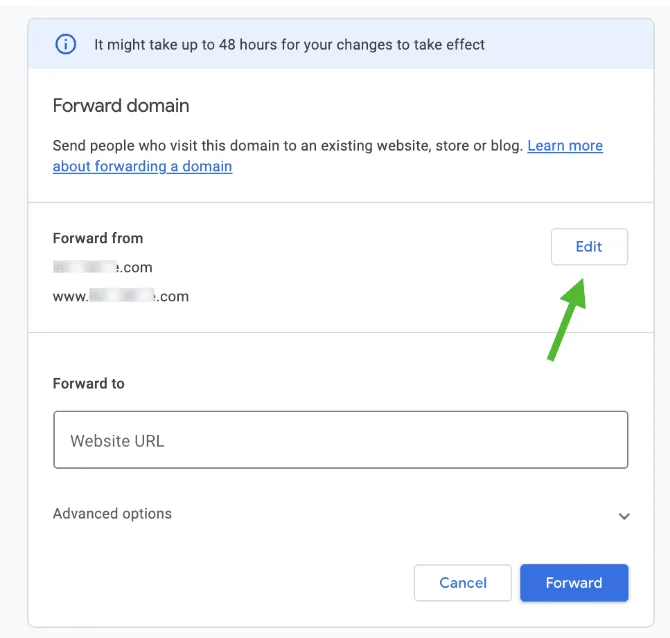
Task: Expand Advanced options chevron
Action: coord(624,516)
